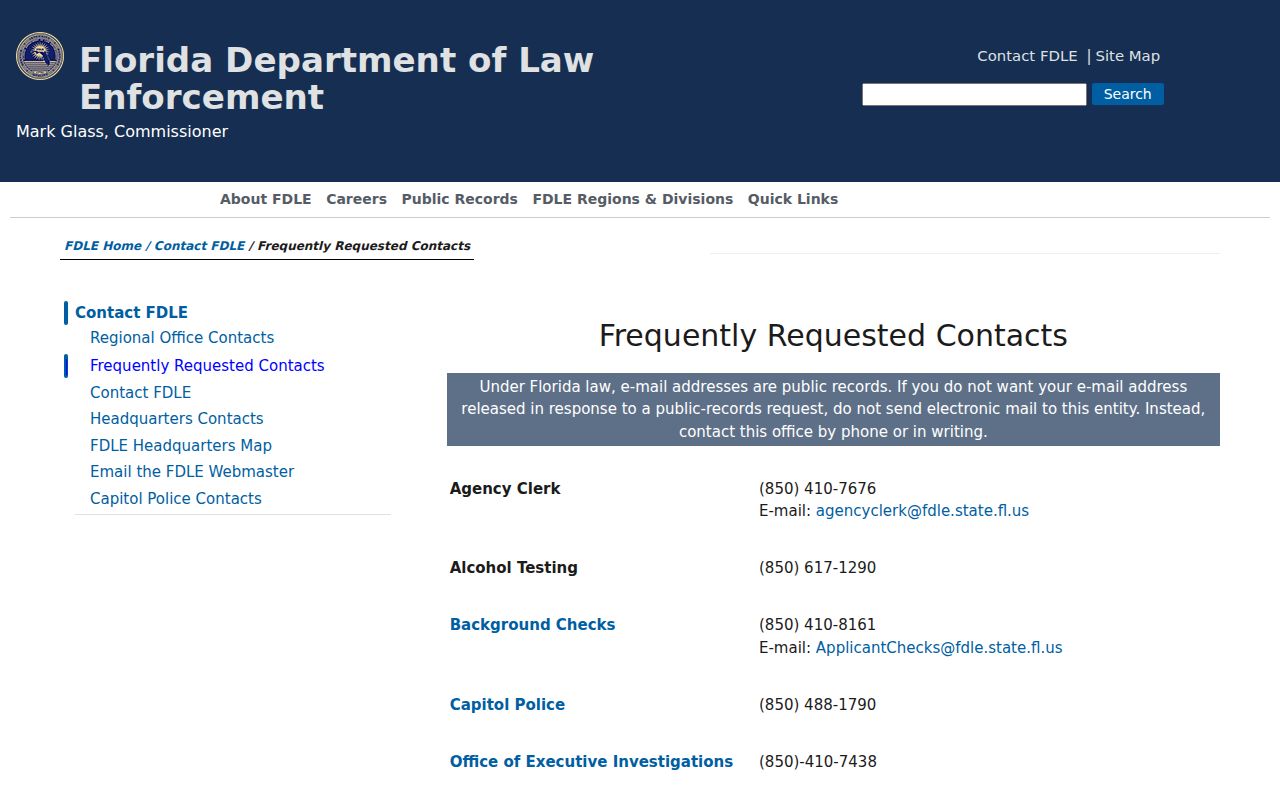This screenshot has height=800, width=1280.
Task: Click Mark Glass, Commissioner text
Action: (x=122, y=132)
